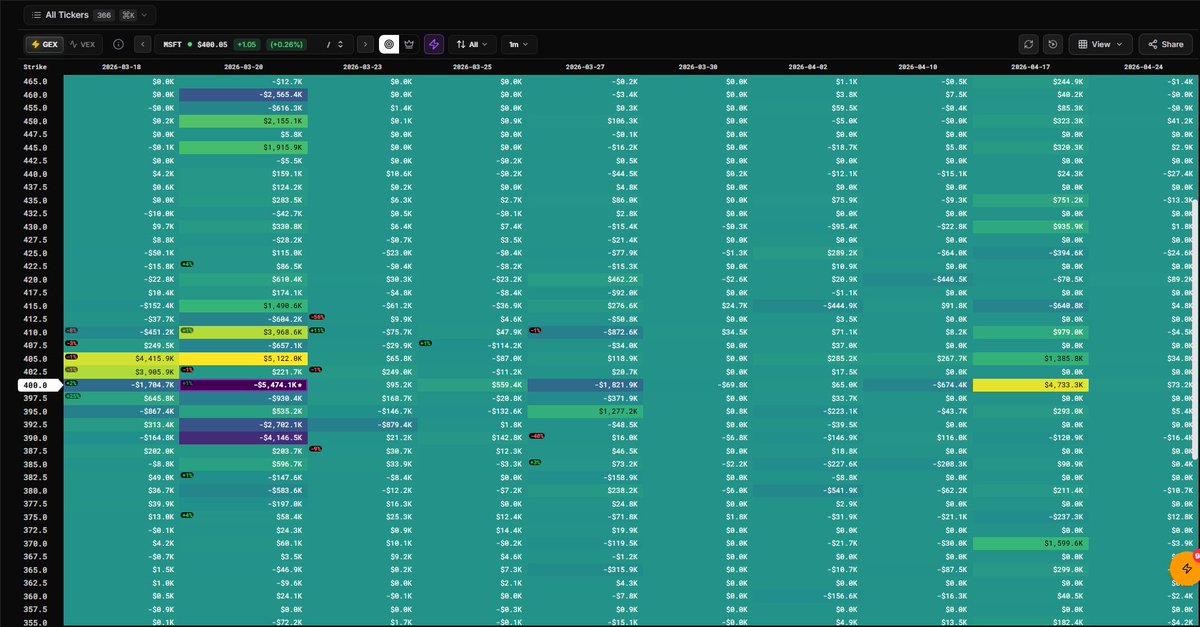The height and width of the screenshot is (627, 1200).
Task: Switch to the VEX tab
Action: point(82,44)
